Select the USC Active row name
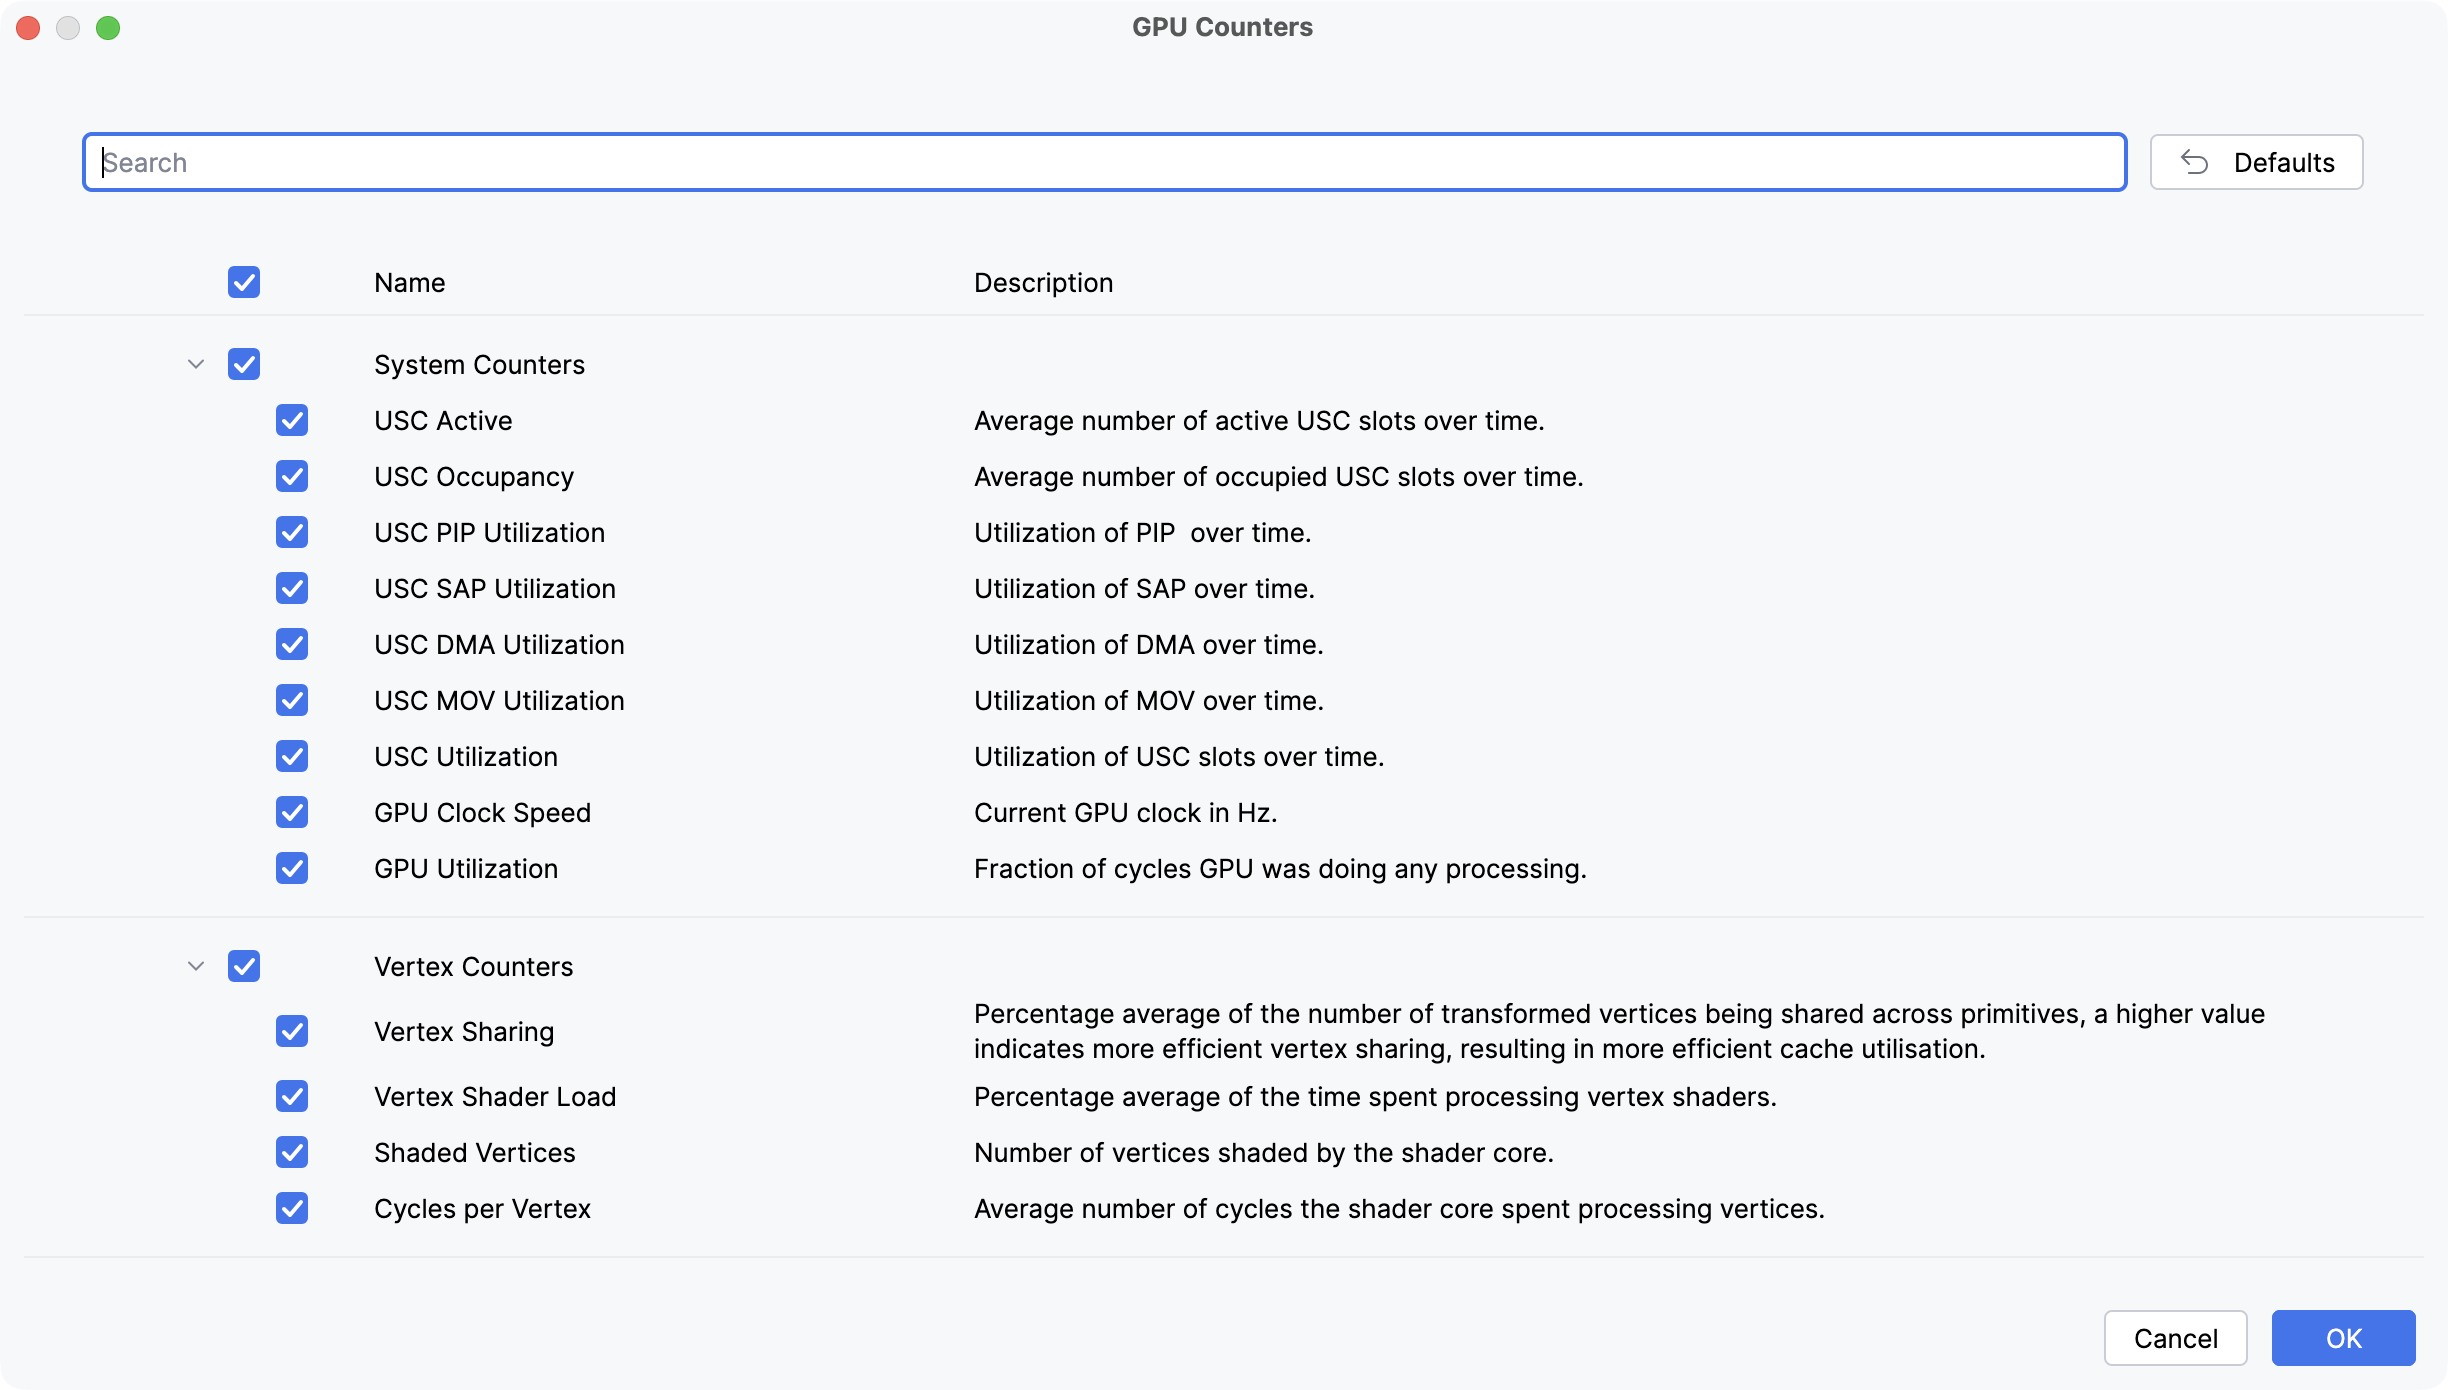2448x1390 pixels. pyautogui.click(x=443, y=421)
